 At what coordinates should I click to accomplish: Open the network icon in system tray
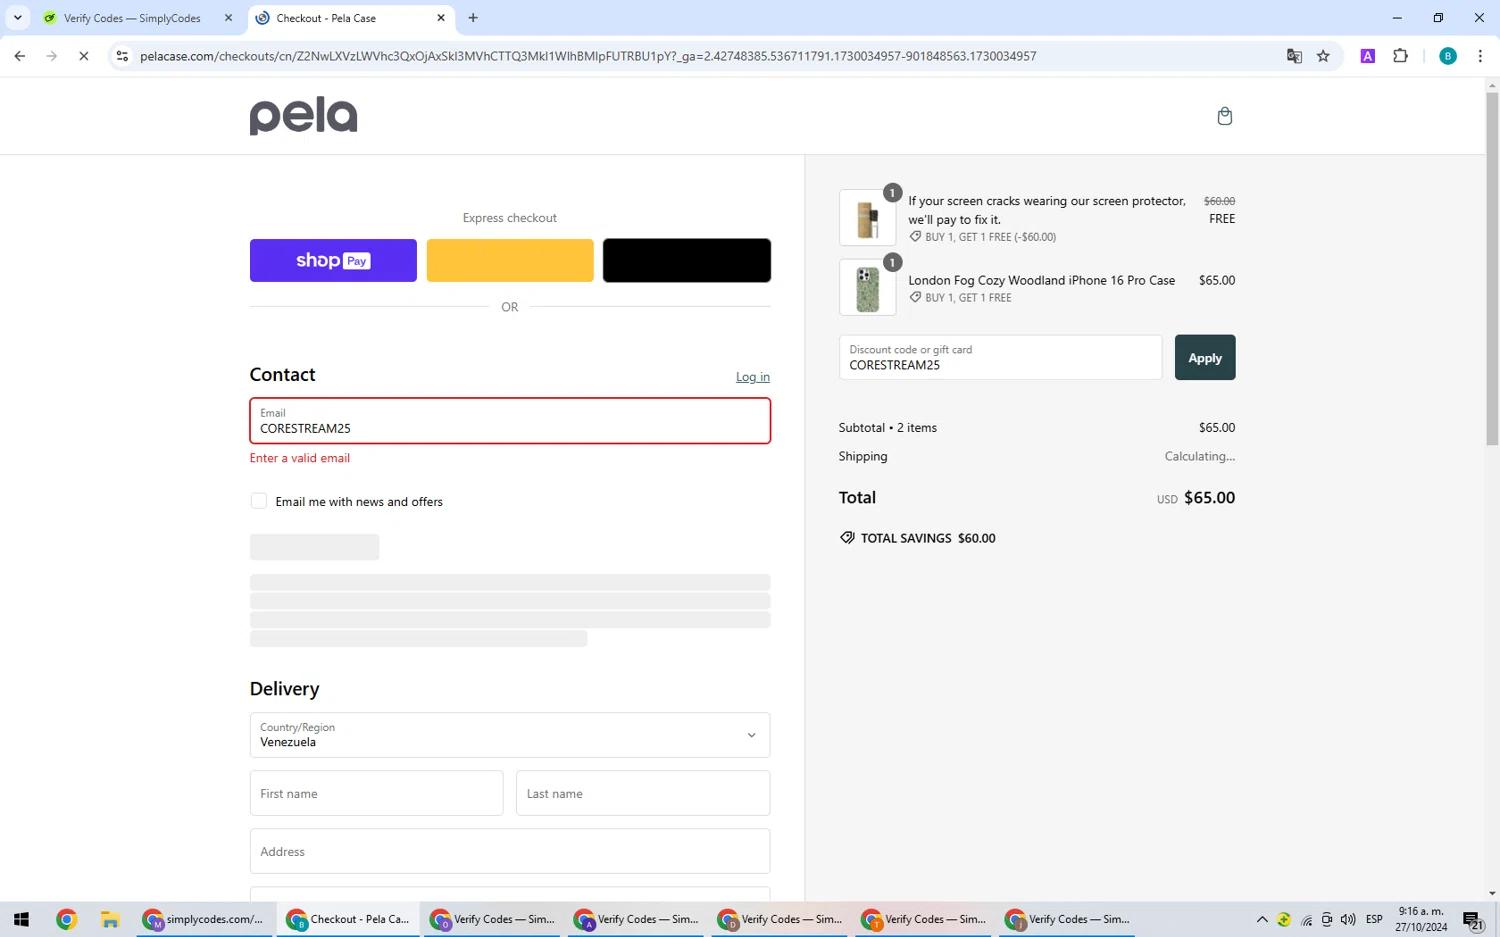pyautogui.click(x=1306, y=919)
